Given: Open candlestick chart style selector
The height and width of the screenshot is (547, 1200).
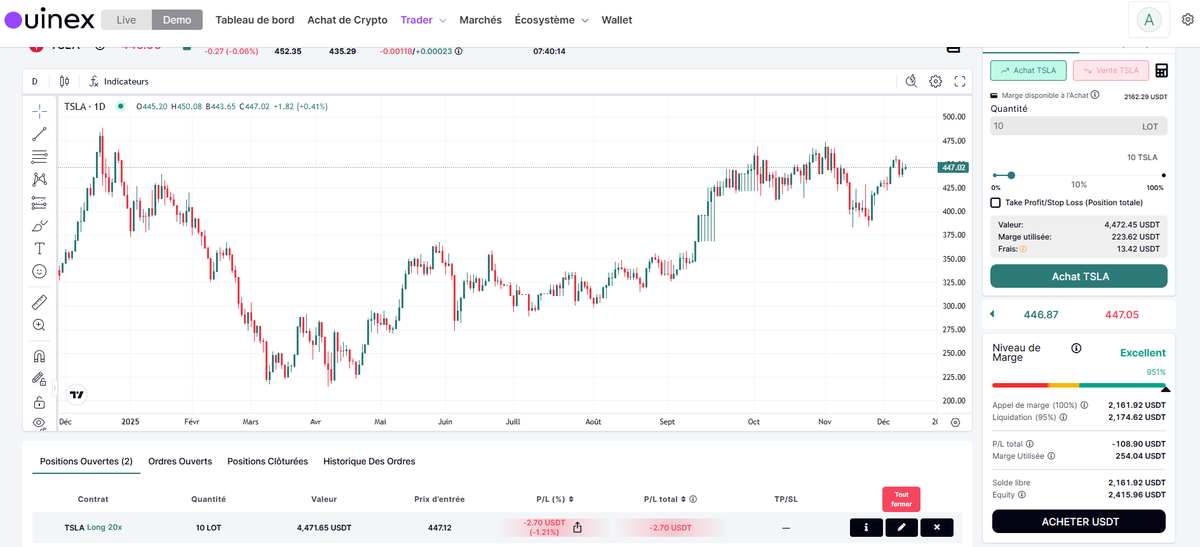Looking at the screenshot, I should [x=64, y=81].
